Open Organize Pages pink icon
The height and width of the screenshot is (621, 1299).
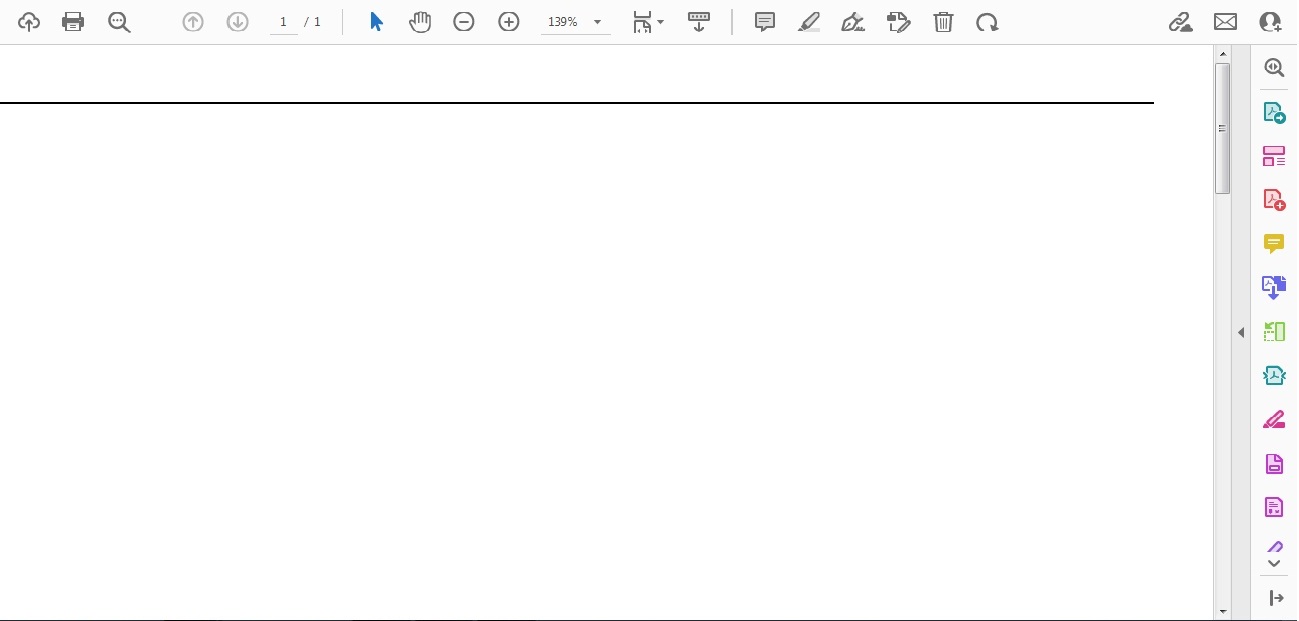pyautogui.click(x=1274, y=156)
